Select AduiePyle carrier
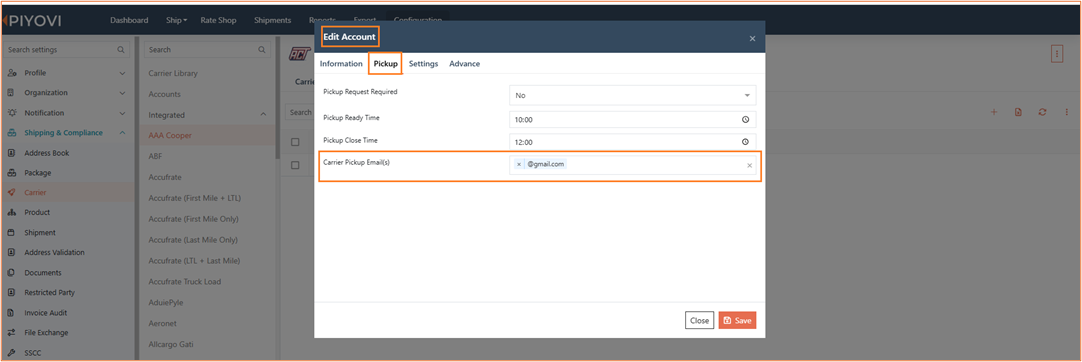This screenshot has width=1082, height=362. 166,303
